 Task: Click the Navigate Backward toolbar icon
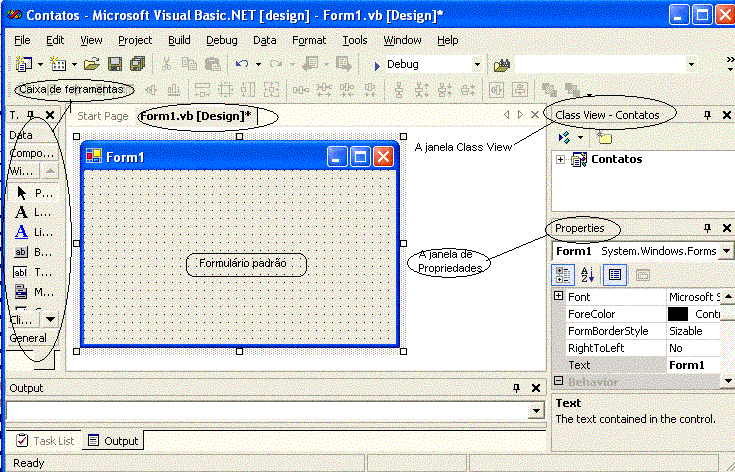point(310,64)
